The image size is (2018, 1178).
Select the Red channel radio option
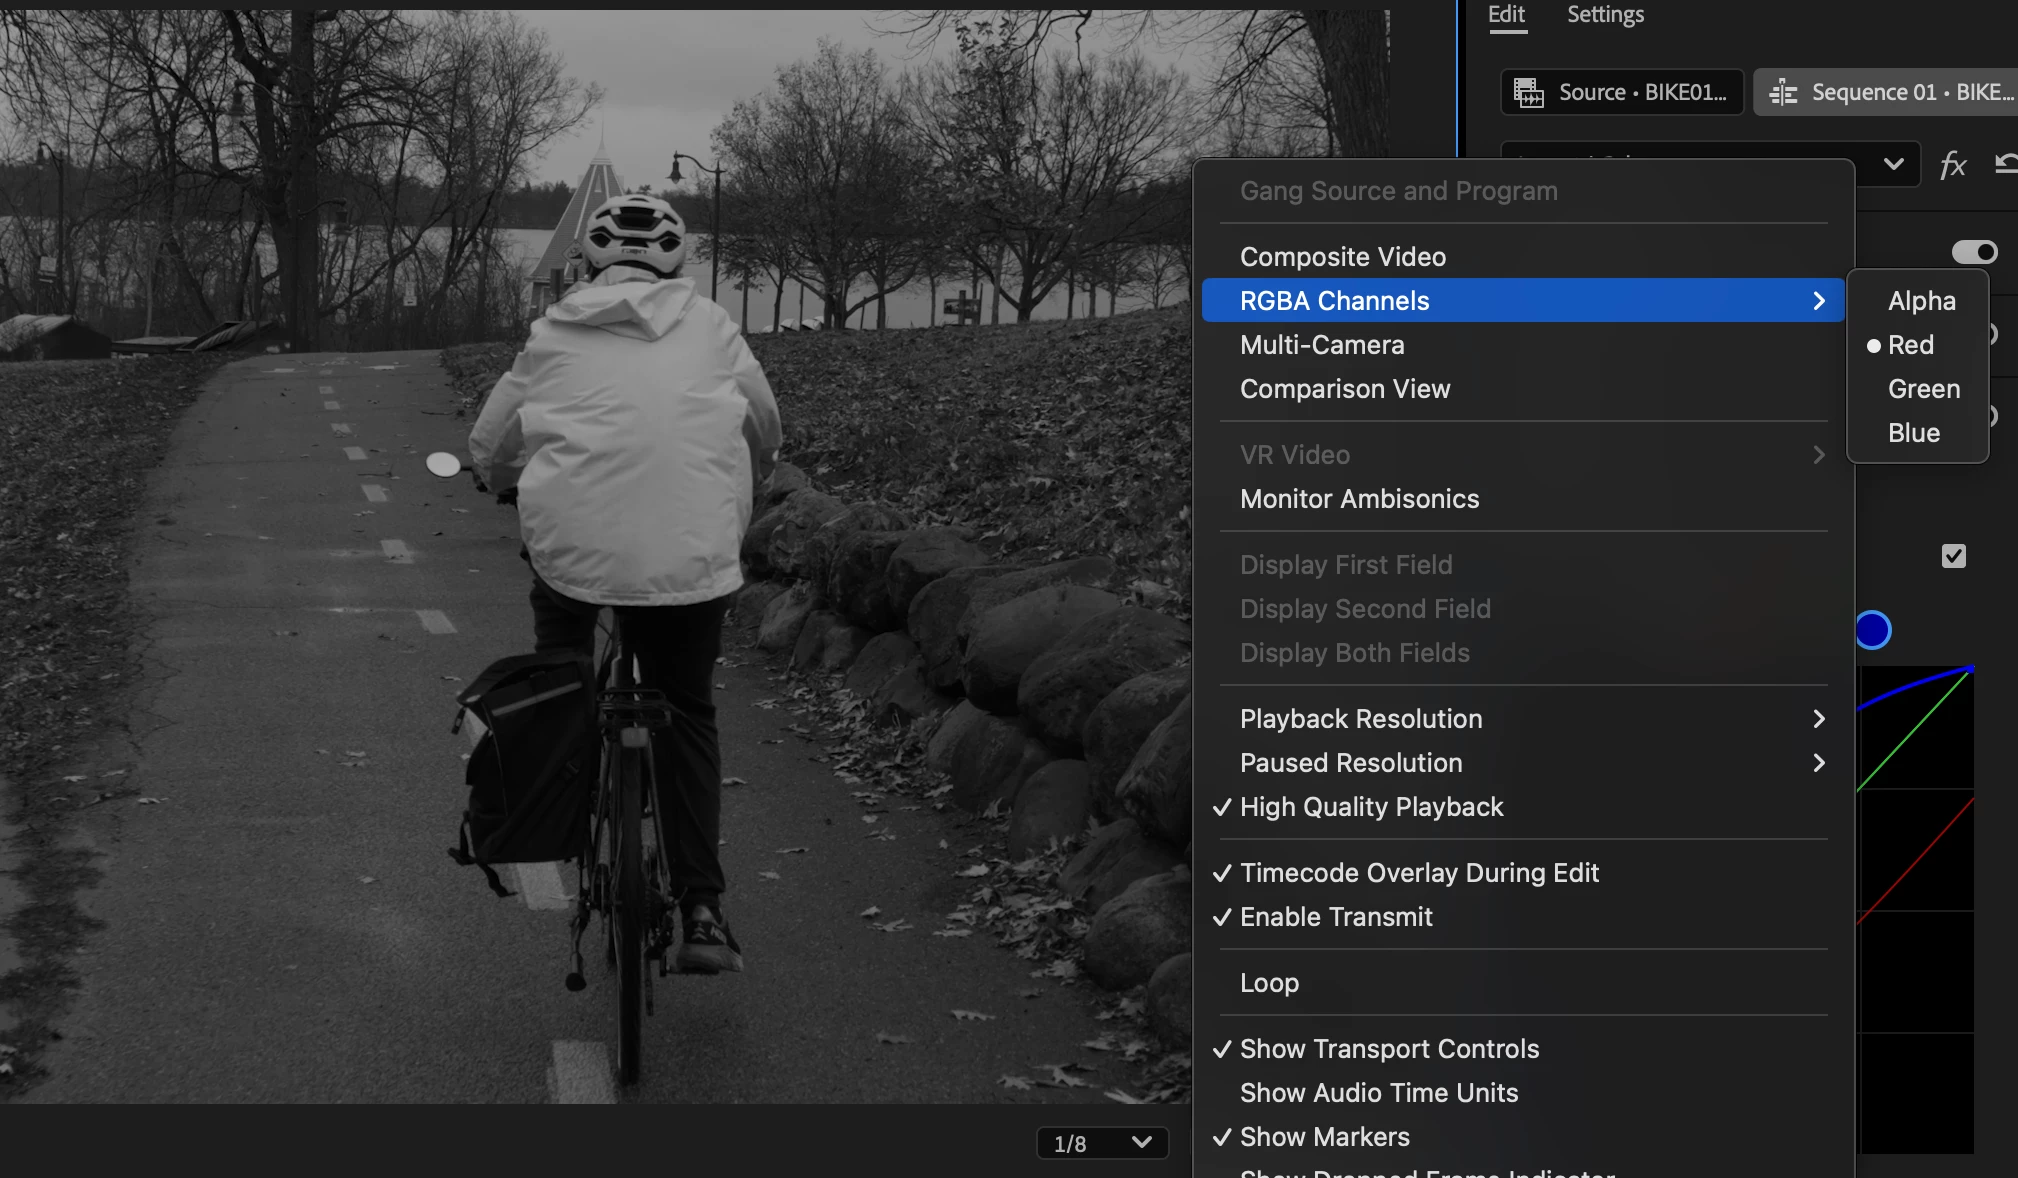pos(1910,345)
